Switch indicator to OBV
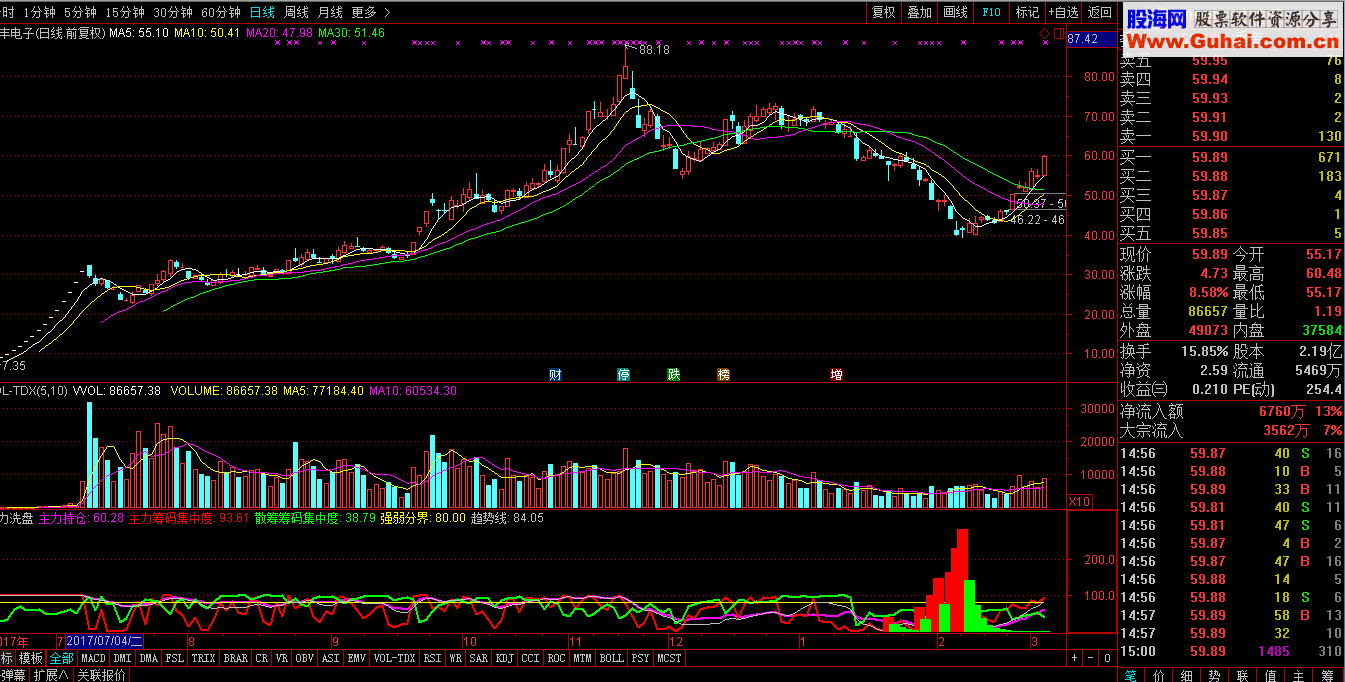Screen dimensions: 1345x682 tap(303, 658)
